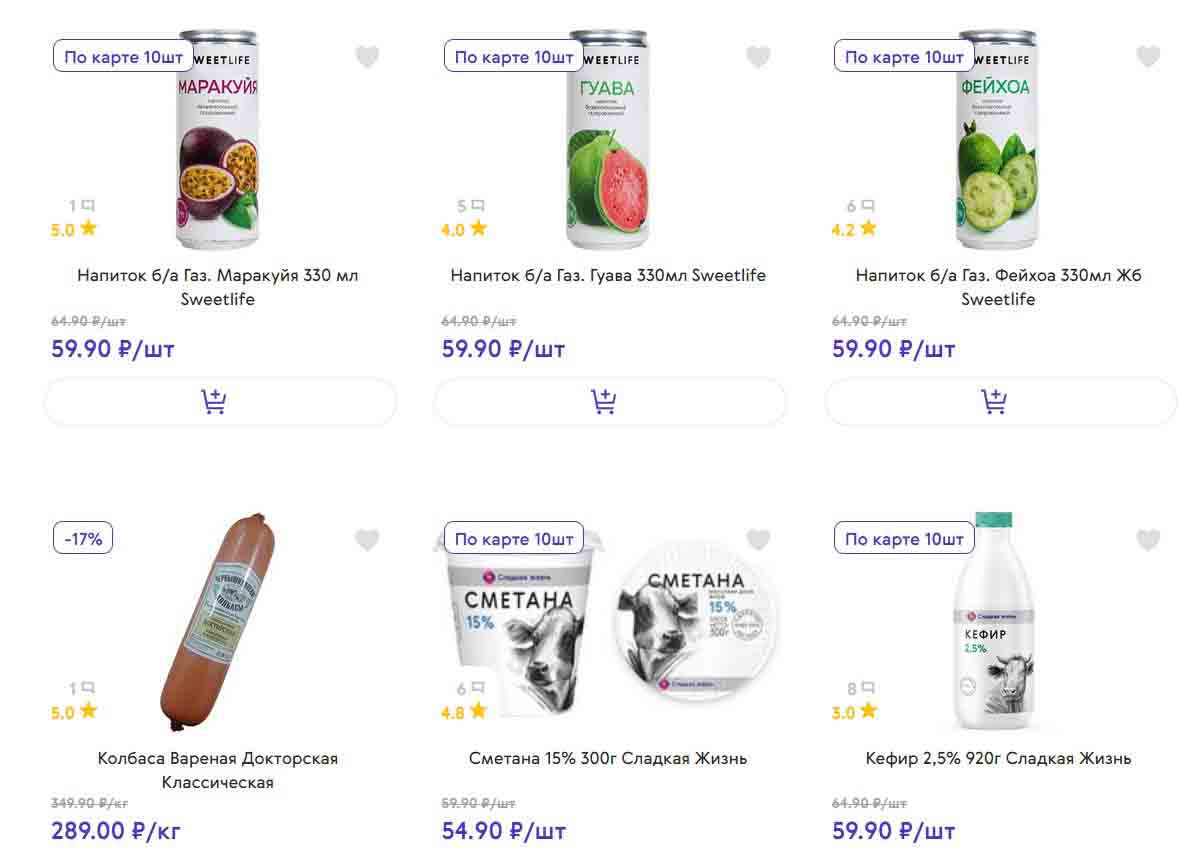Open Кефир reviews comment icon
The width and height of the screenshot is (1181, 849).
tap(867, 688)
